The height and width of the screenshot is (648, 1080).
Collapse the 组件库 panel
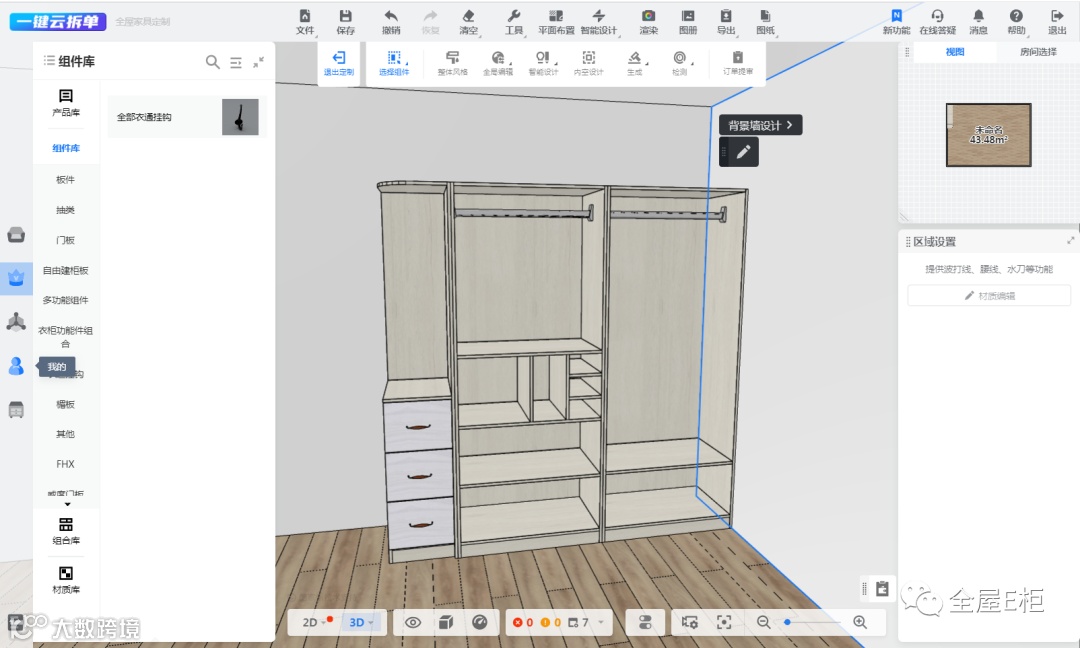coord(258,62)
